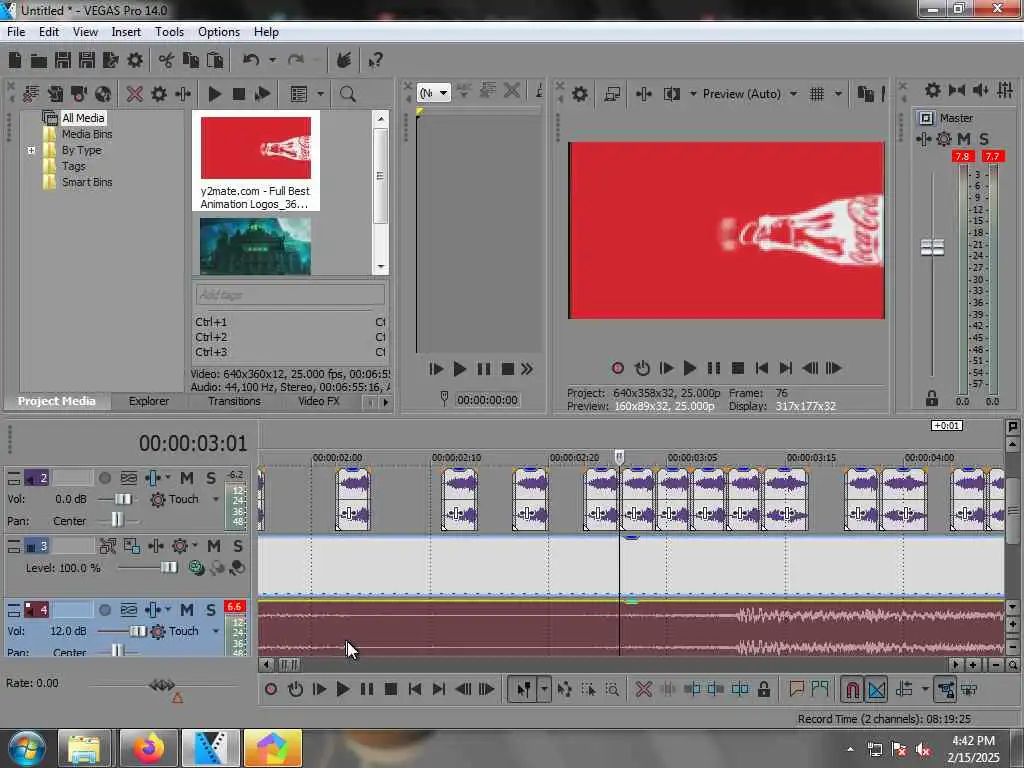Open the Tools menu
Screen dimensions: 1024x768
click(x=169, y=32)
